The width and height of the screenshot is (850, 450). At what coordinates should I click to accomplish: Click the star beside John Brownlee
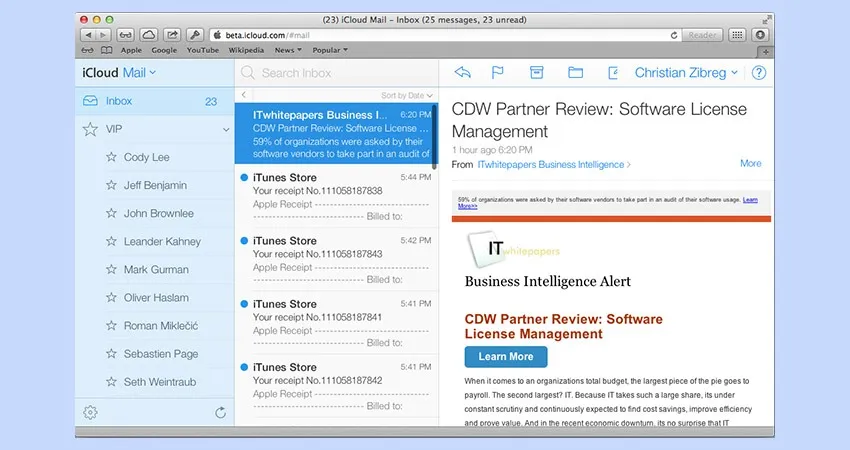(111, 213)
